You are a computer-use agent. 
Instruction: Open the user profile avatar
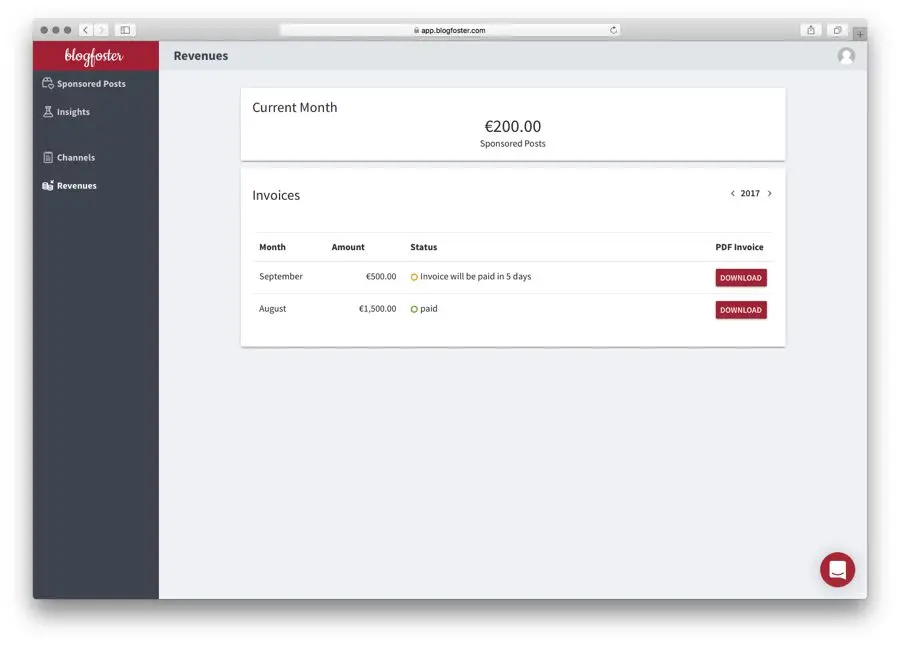[x=846, y=56]
